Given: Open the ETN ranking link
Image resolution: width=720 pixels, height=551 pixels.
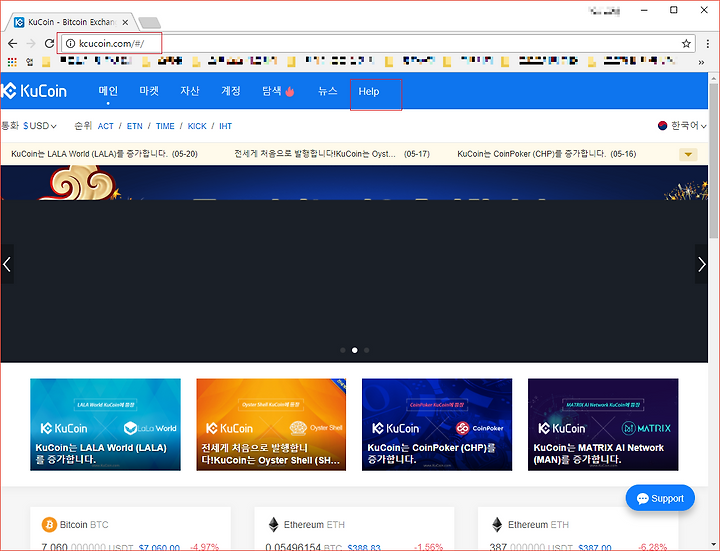Looking at the screenshot, I should tap(135, 126).
